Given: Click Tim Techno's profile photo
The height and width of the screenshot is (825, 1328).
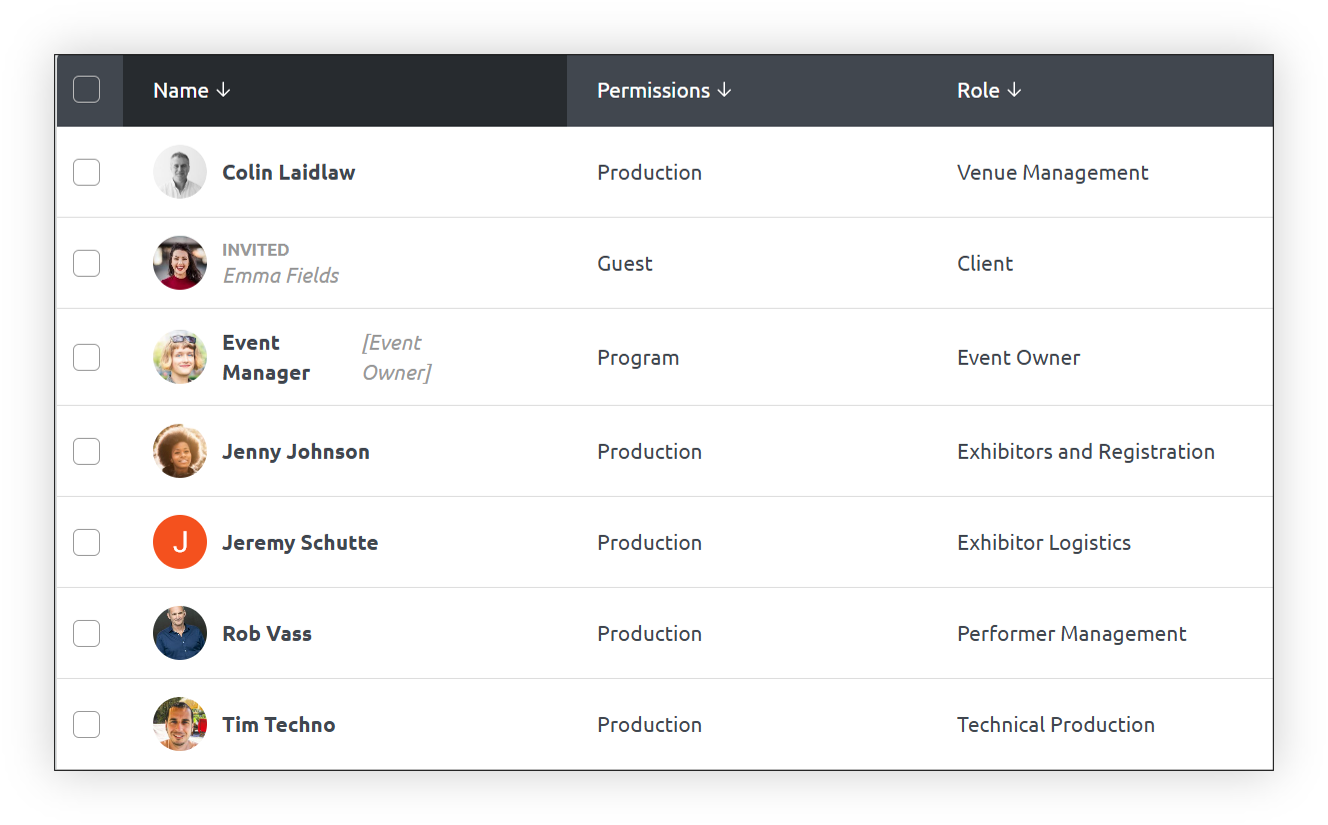Looking at the screenshot, I should [x=180, y=724].
